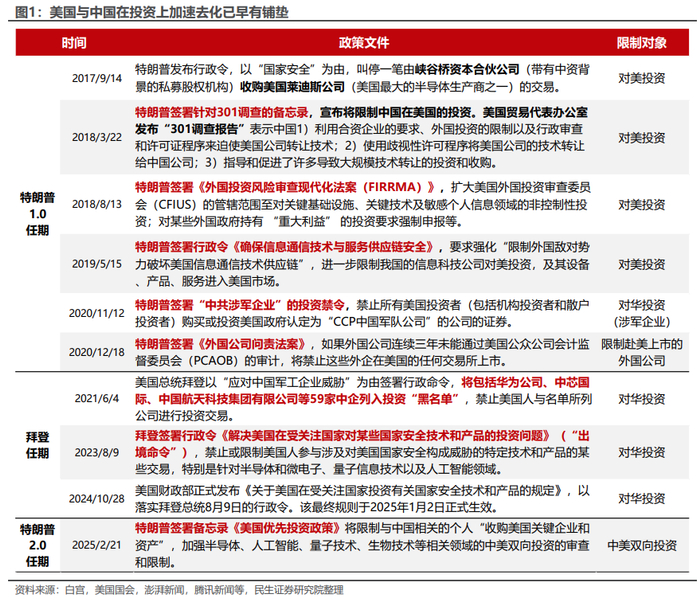This screenshot has width=700, height=602.
Task: Click the 政策文件 column header
Action: 364,43
